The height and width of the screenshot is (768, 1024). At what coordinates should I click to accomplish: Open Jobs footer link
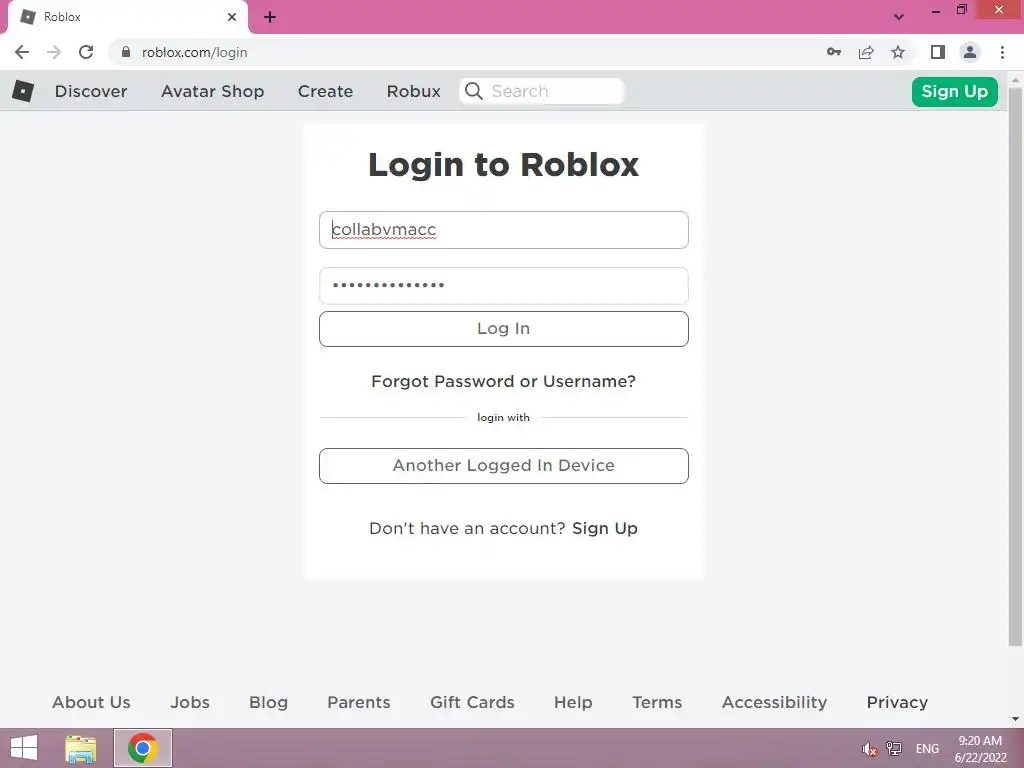point(190,702)
